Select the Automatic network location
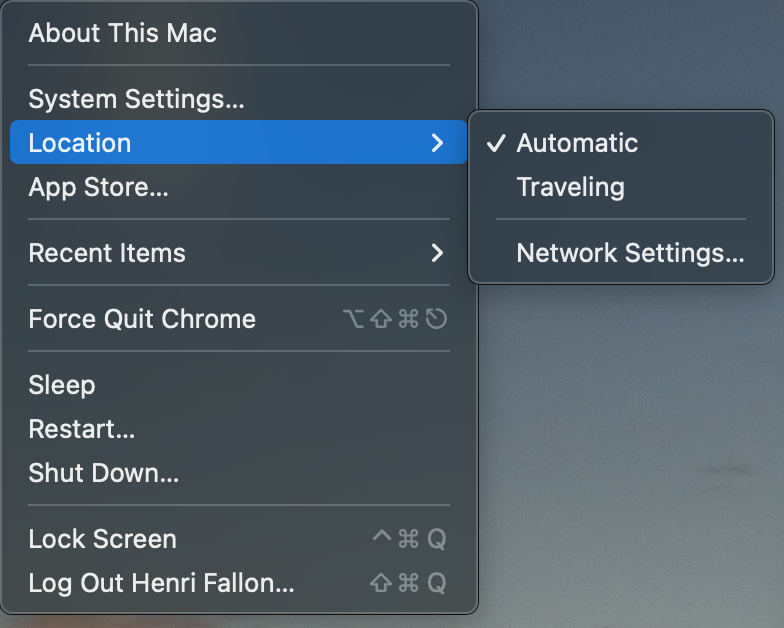This screenshot has height=628, width=784. (577, 143)
